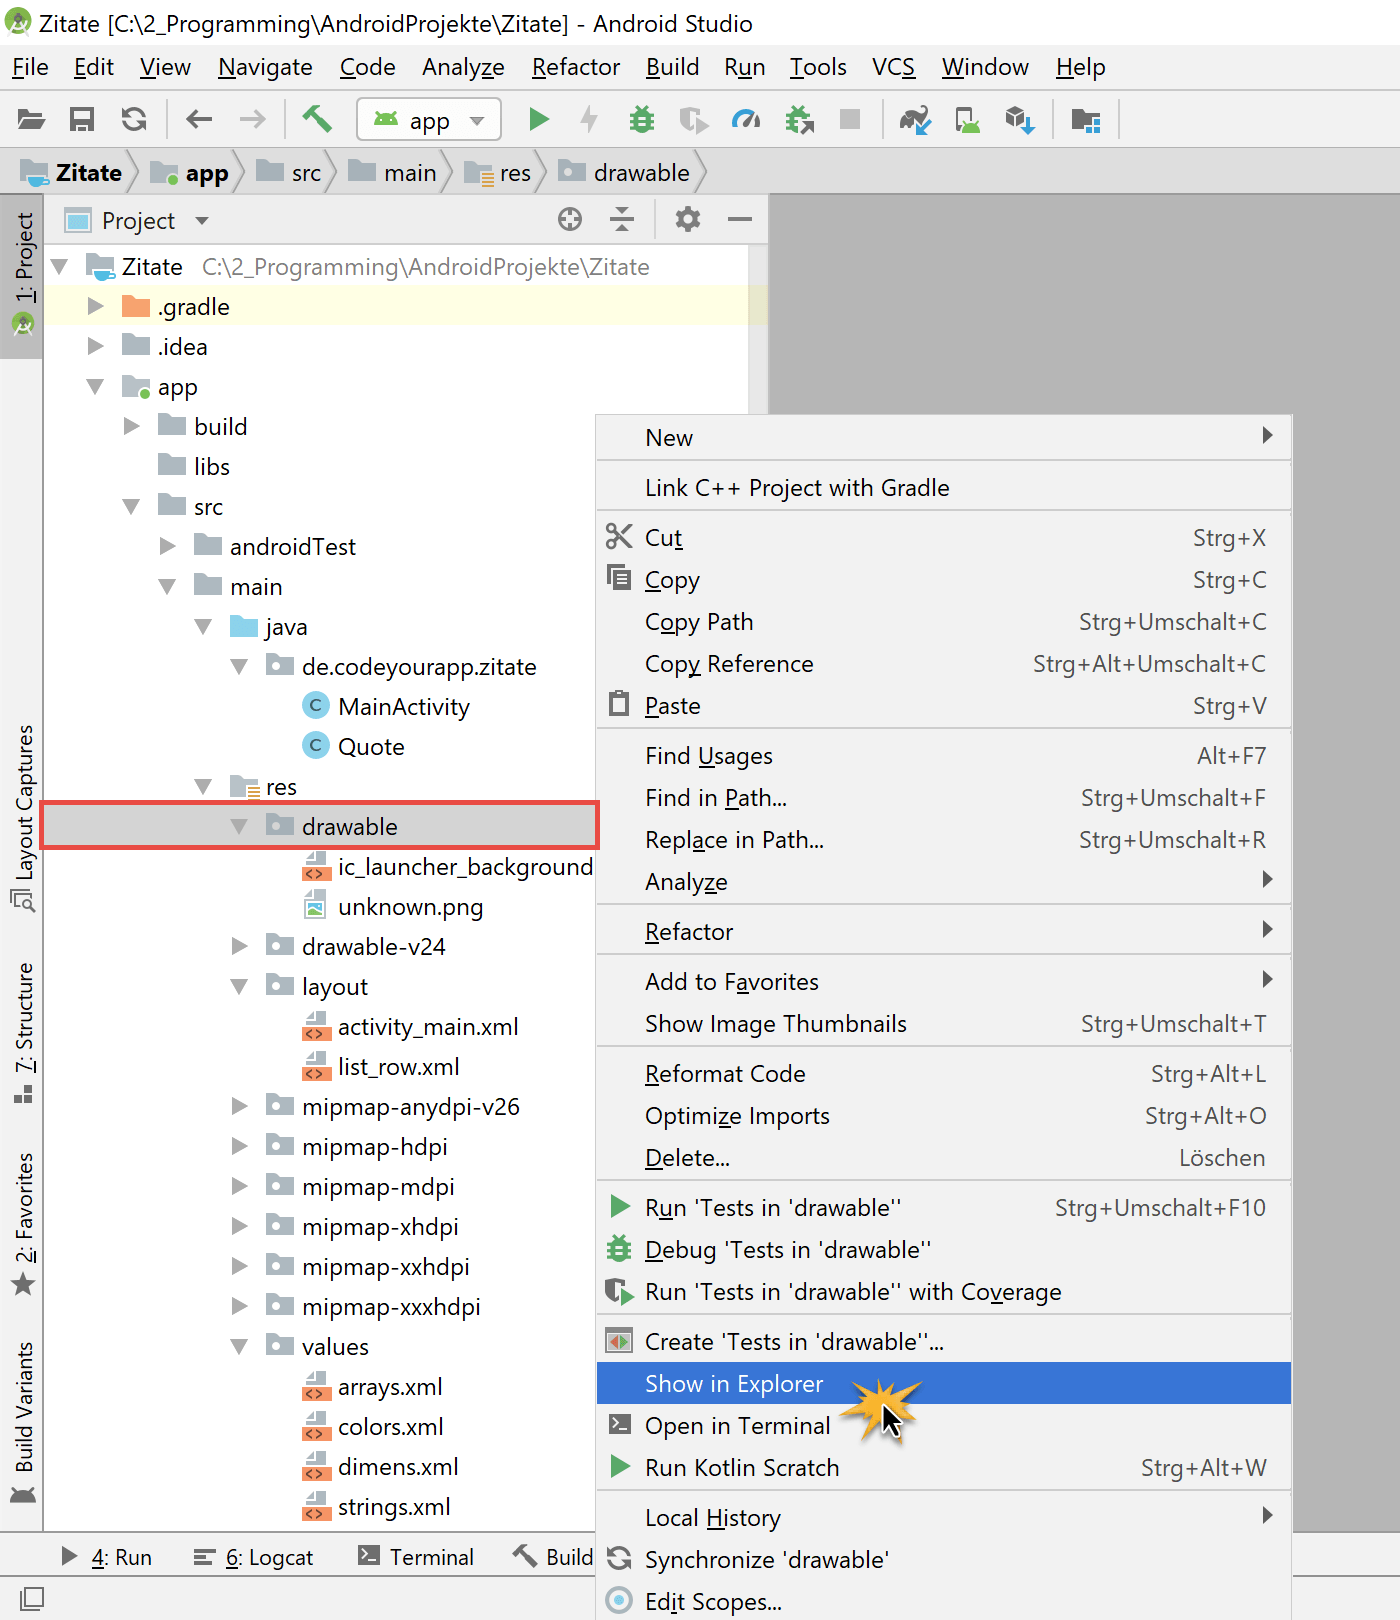Open the Build Variants side tab
This screenshot has width=1400, height=1620.
coord(23,1422)
